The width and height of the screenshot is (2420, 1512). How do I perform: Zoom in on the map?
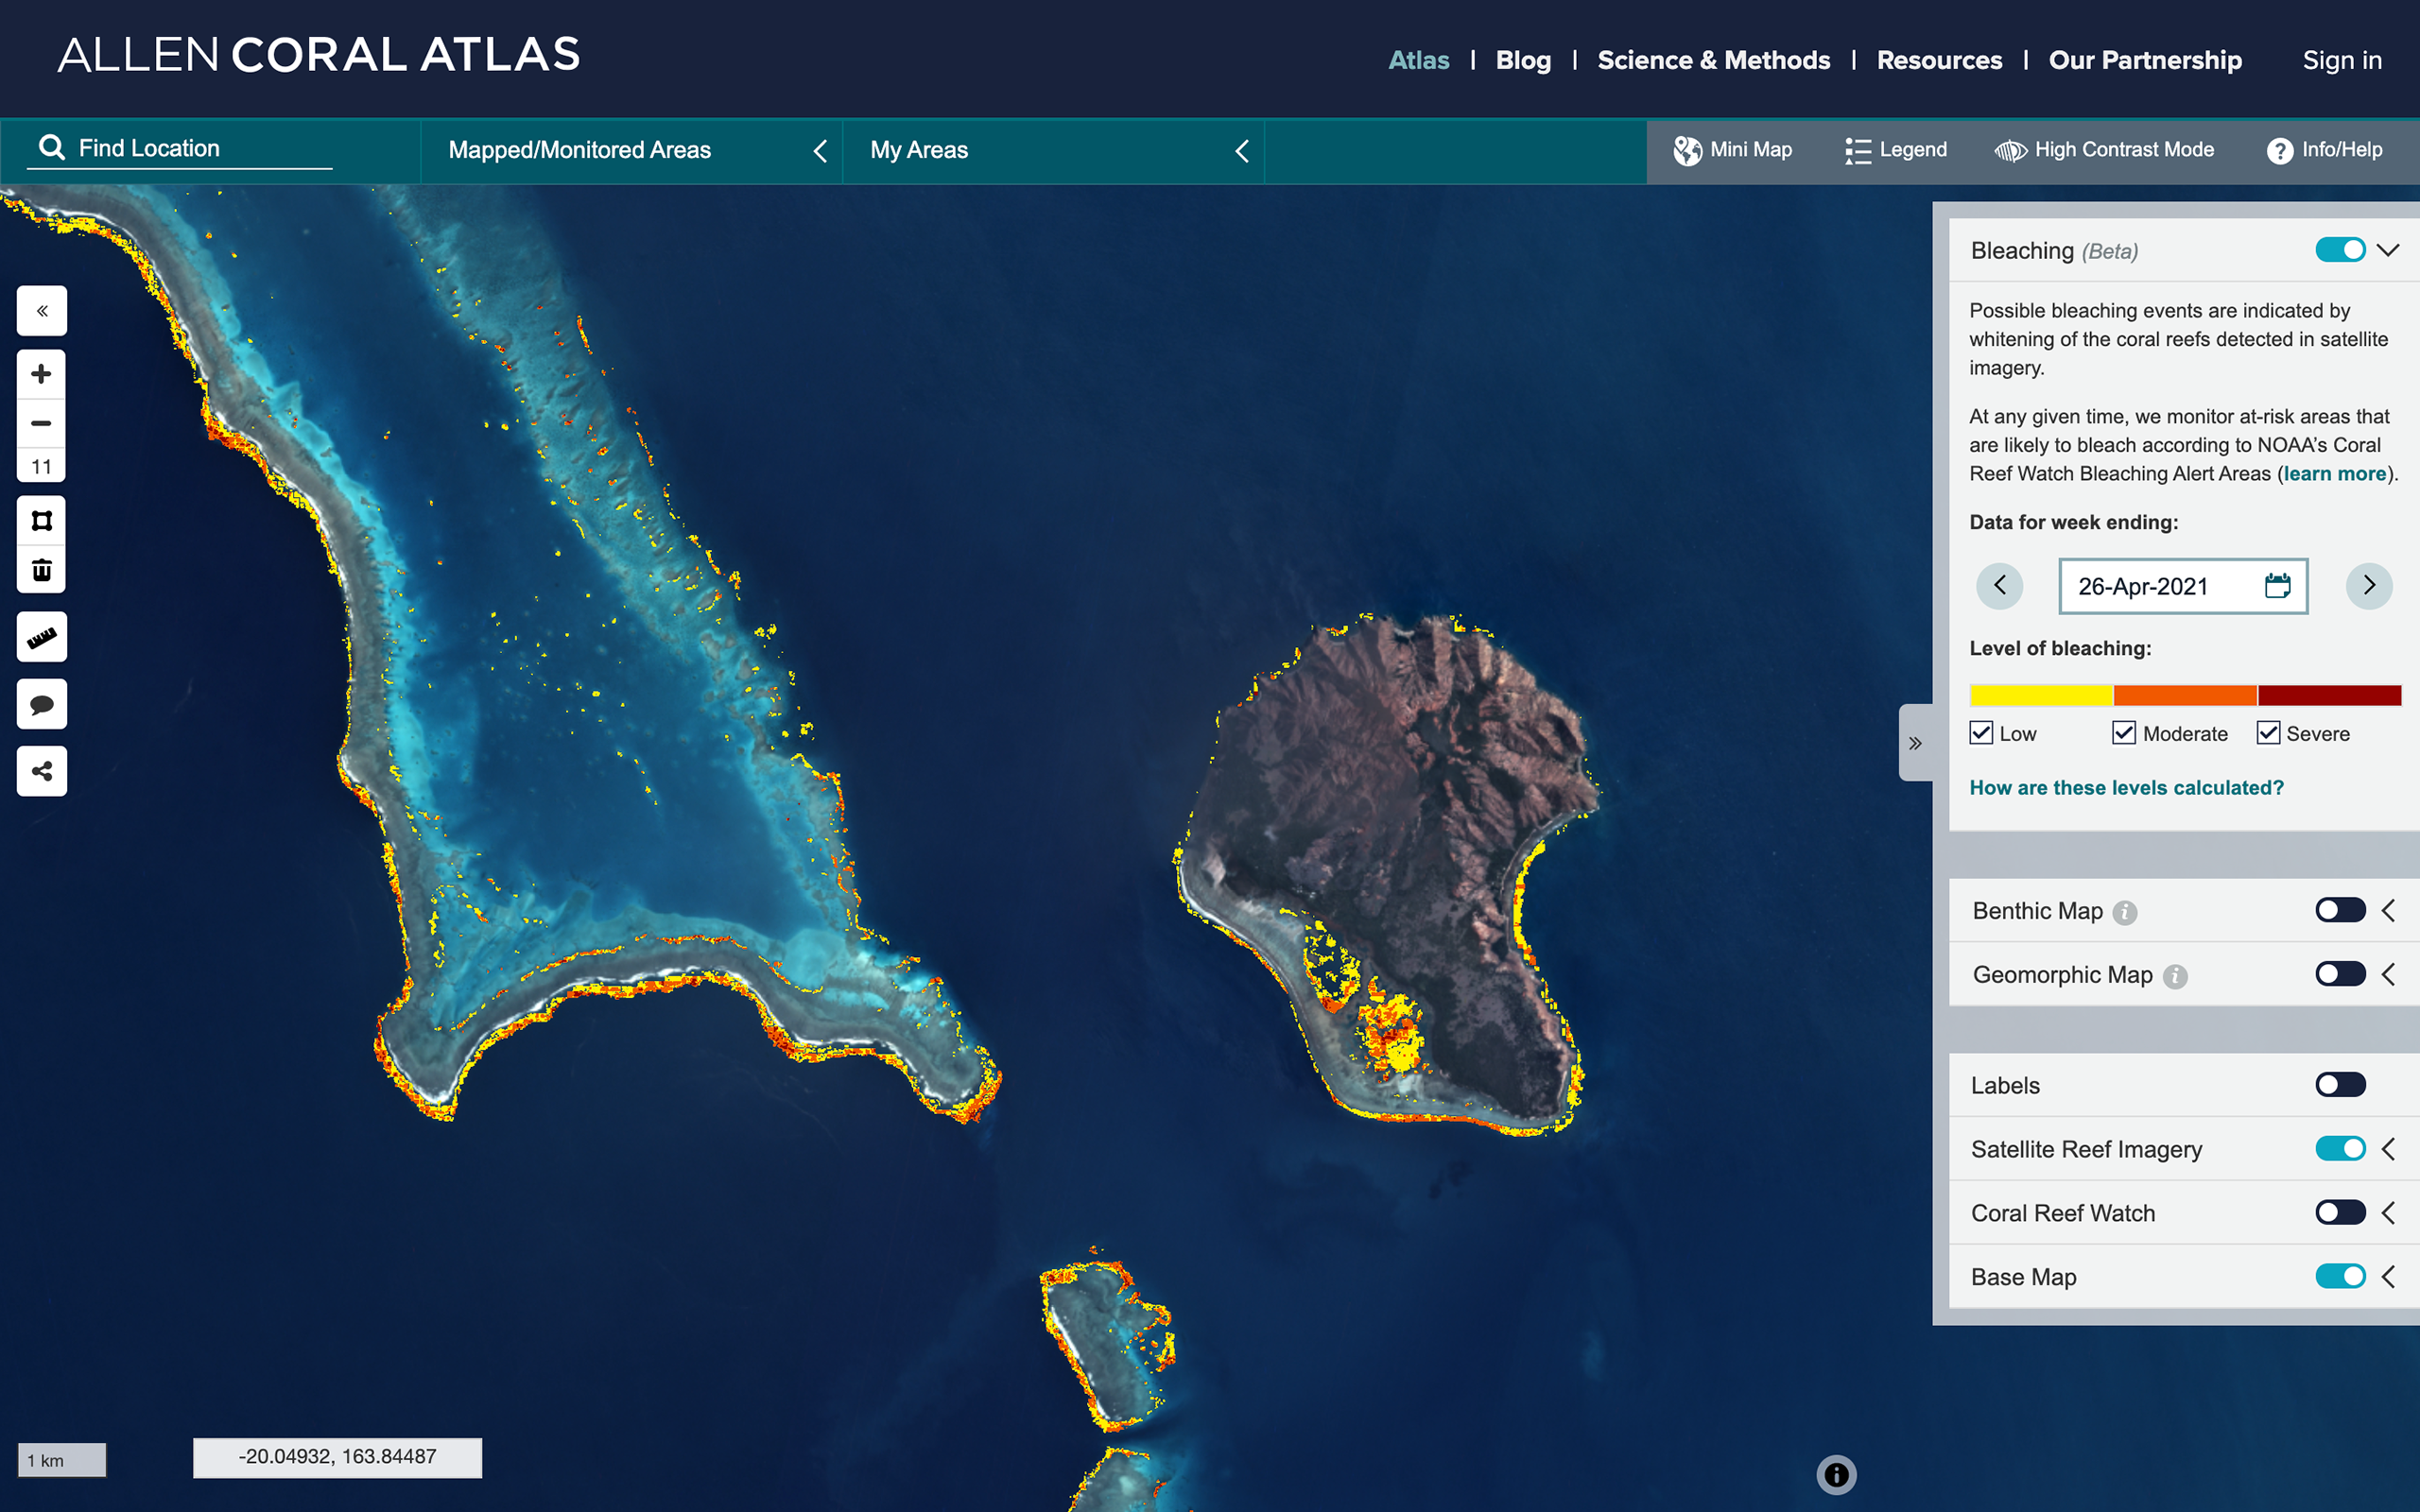(x=41, y=373)
